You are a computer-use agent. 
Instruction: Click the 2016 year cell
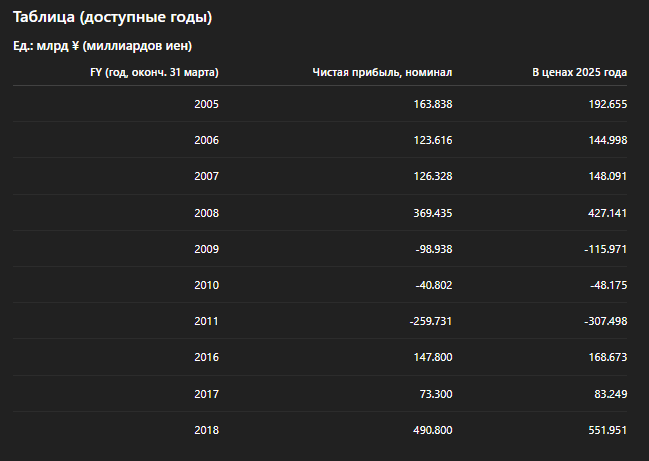(x=206, y=358)
